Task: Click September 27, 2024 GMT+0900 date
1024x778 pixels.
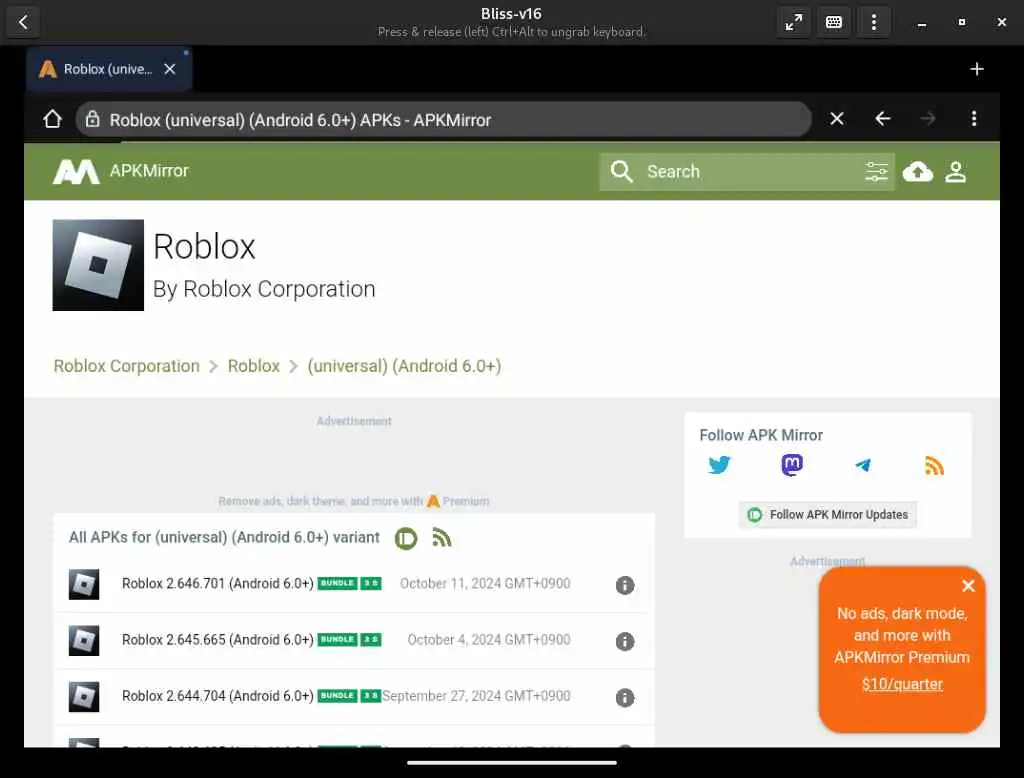Action: 476,696
